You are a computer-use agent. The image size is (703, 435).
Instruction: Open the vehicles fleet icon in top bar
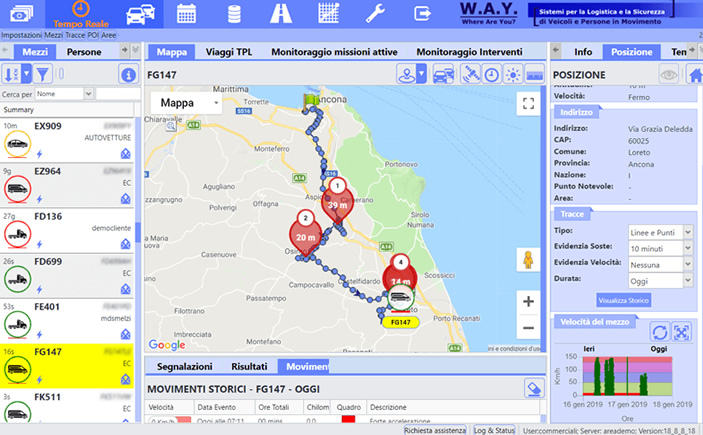[x=141, y=13]
